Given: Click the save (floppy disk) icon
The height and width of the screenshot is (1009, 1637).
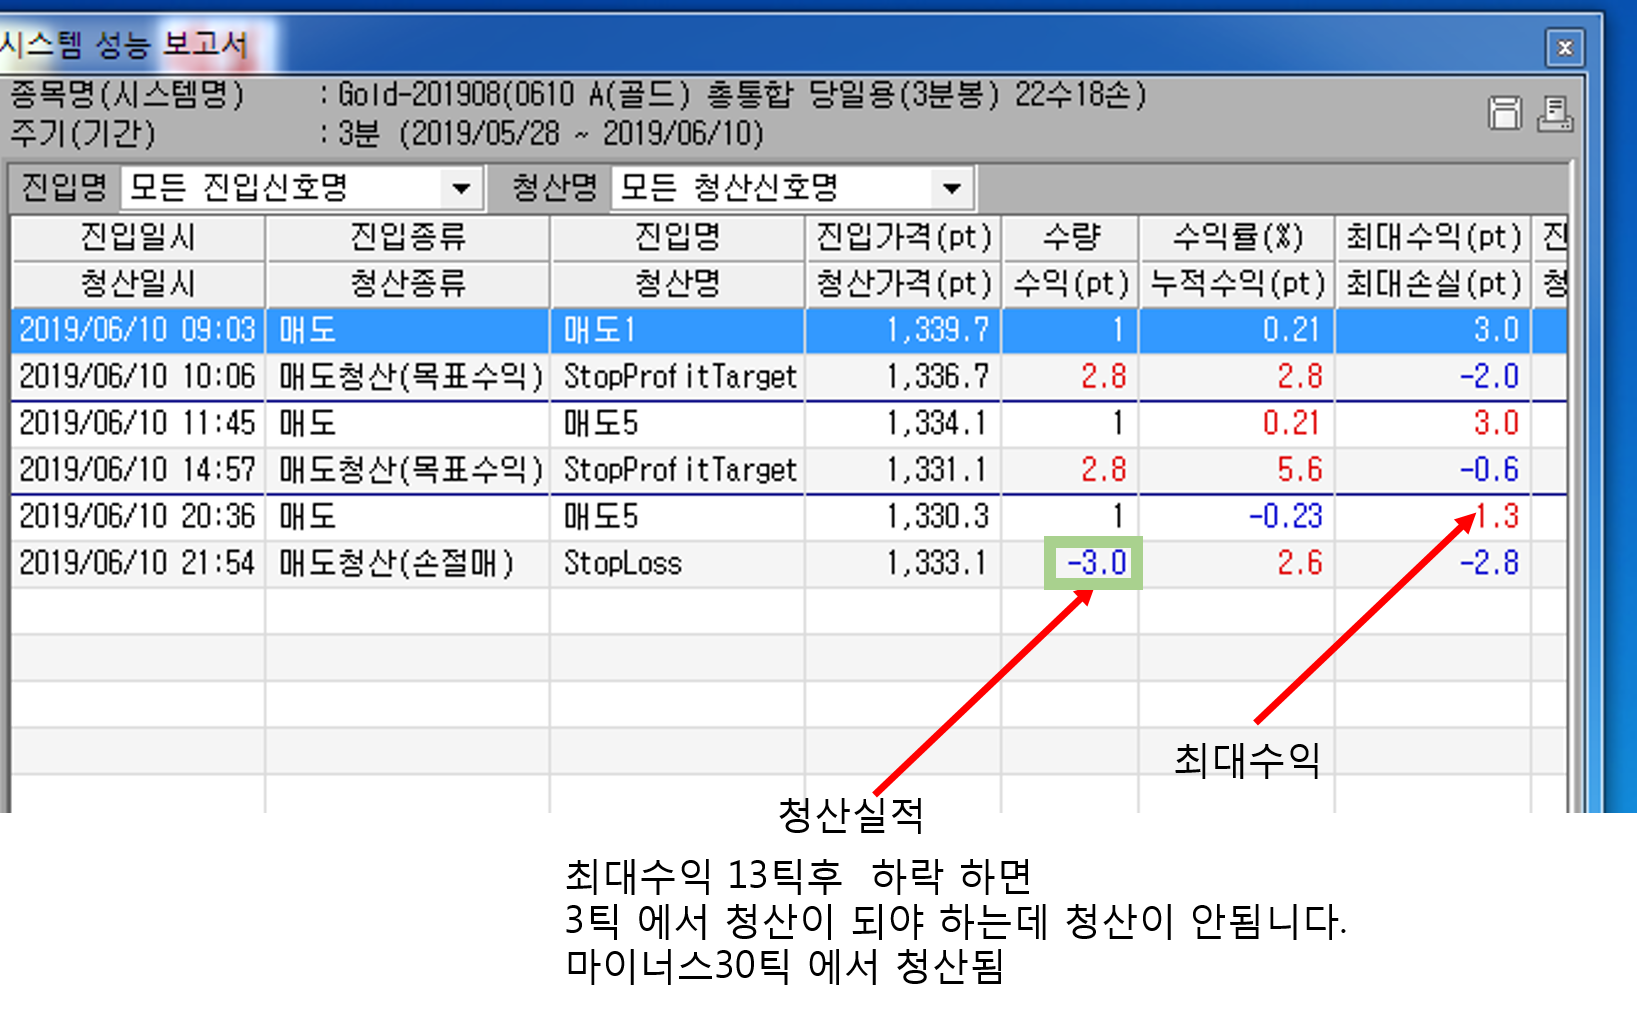Looking at the screenshot, I should pyautogui.click(x=1504, y=114).
